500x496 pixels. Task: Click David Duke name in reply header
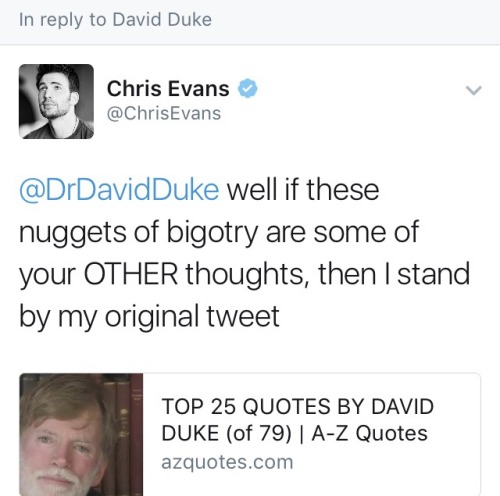point(162,19)
